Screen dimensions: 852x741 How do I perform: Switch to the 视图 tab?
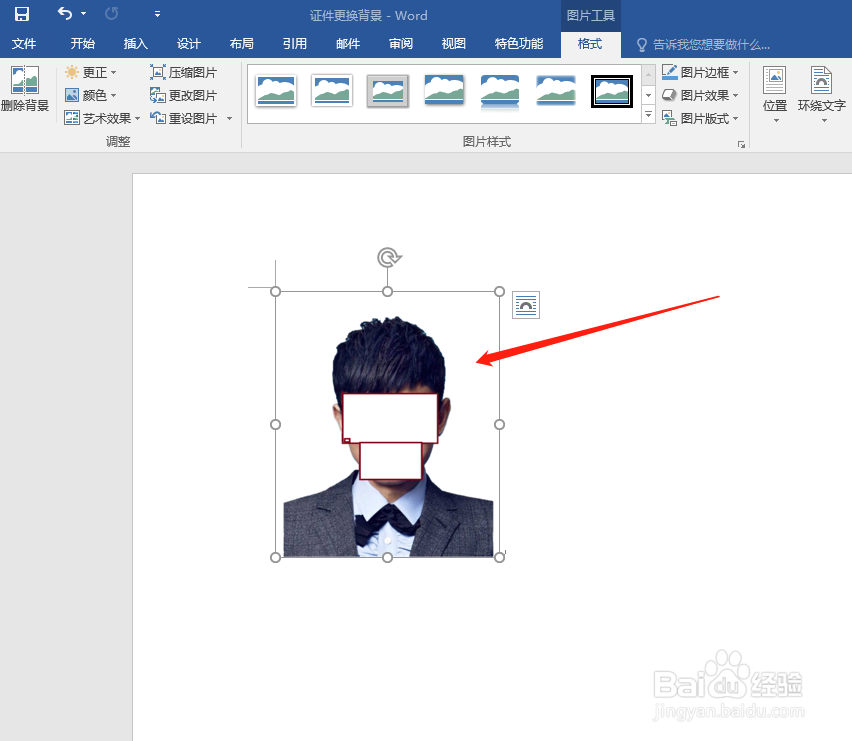click(454, 44)
